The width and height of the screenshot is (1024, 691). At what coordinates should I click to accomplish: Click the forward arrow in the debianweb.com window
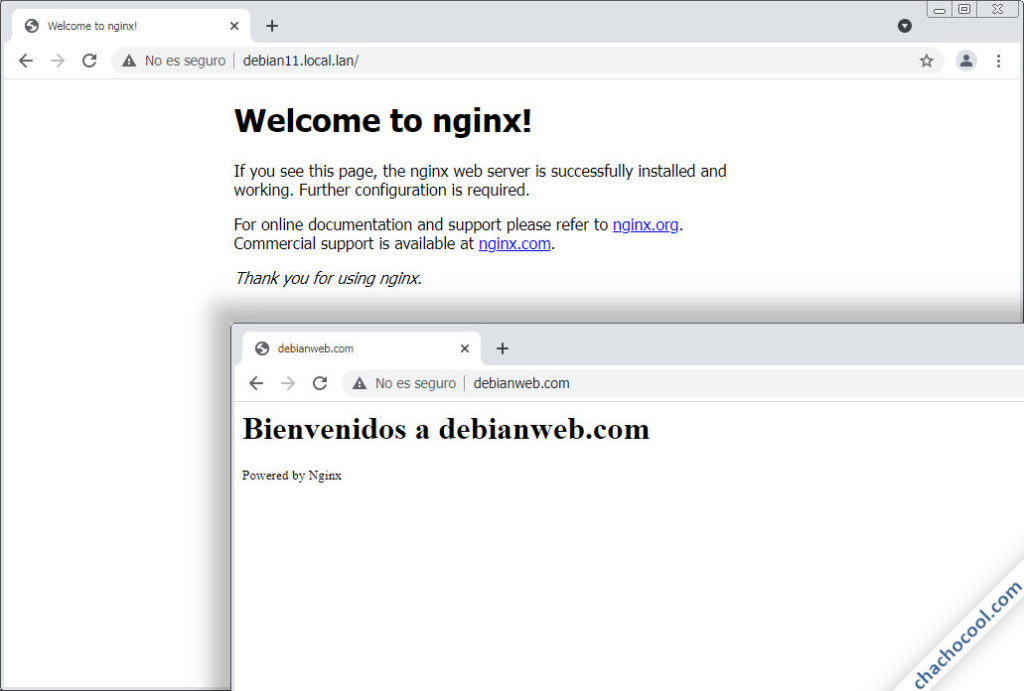click(x=288, y=383)
